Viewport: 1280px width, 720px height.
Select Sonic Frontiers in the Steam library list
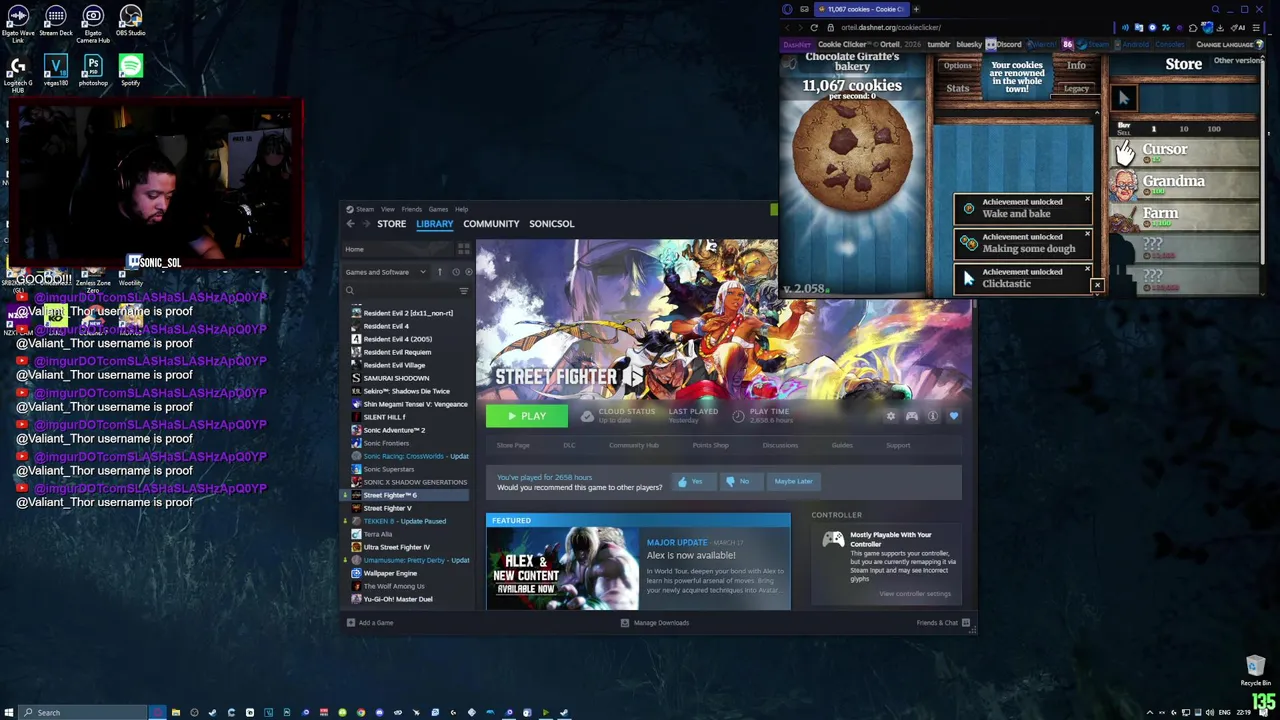pyautogui.click(x=386, y=443)
